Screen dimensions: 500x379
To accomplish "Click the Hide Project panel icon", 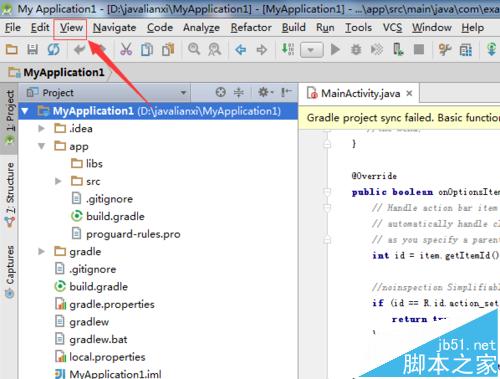I will pos(286,92).
